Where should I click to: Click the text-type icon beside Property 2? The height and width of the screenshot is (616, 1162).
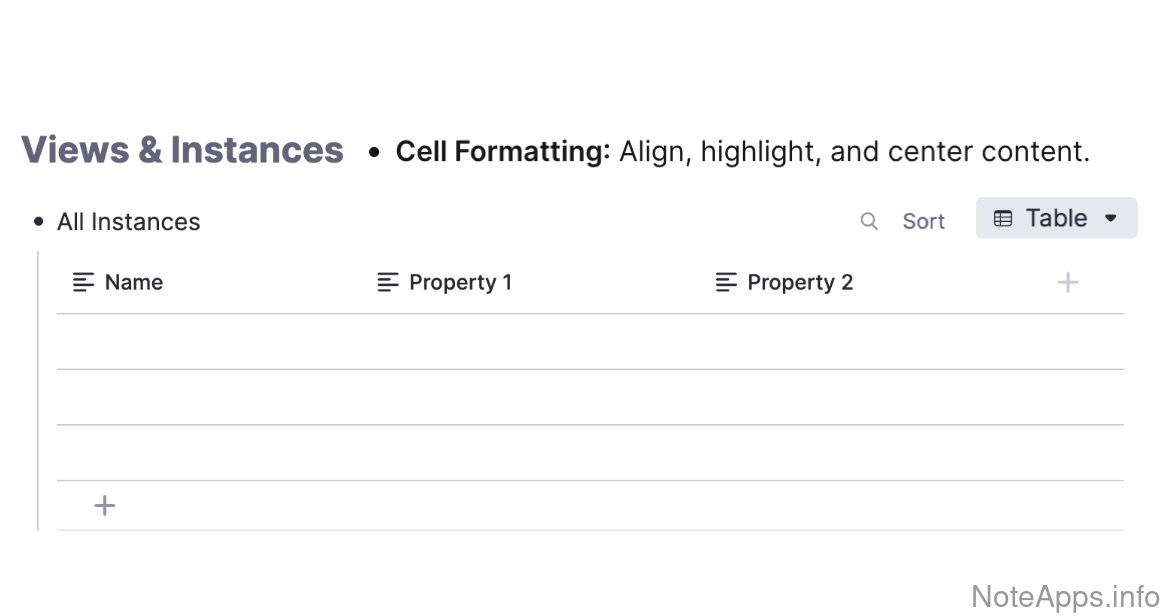click(x=726, y=282)
